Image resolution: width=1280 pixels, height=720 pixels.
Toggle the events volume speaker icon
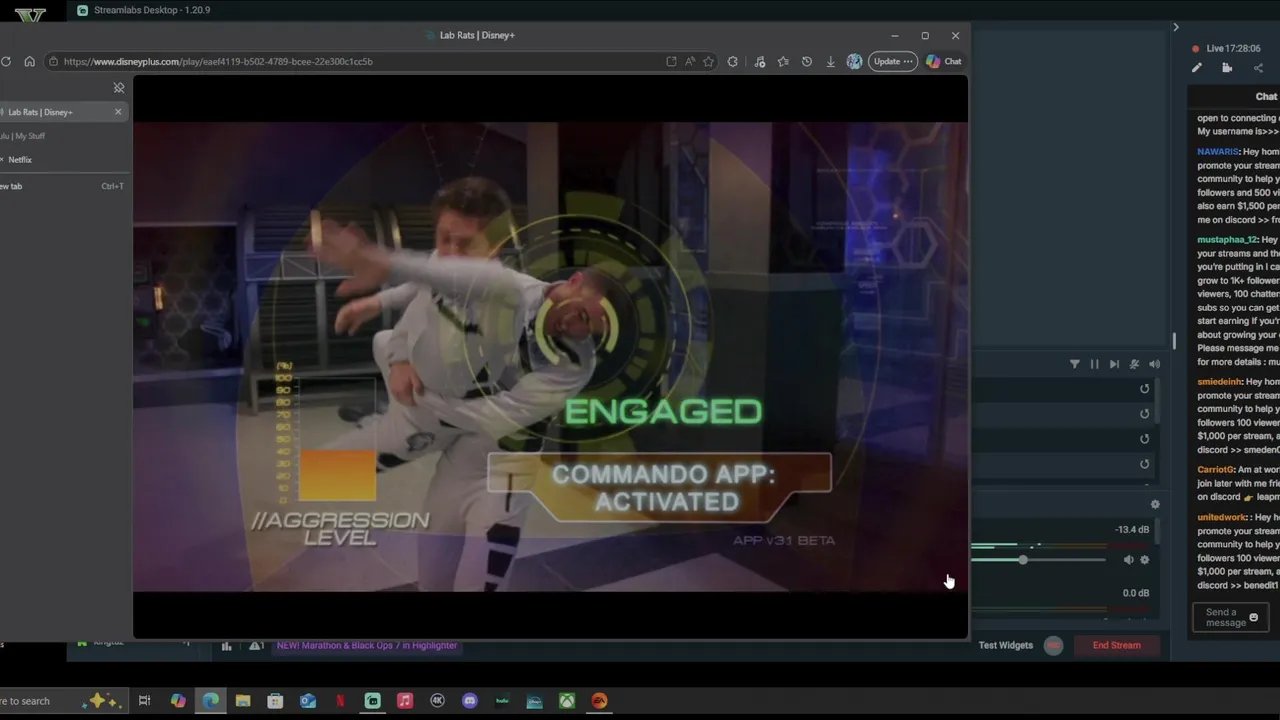pyautogui.click(x=1154, y=364)
